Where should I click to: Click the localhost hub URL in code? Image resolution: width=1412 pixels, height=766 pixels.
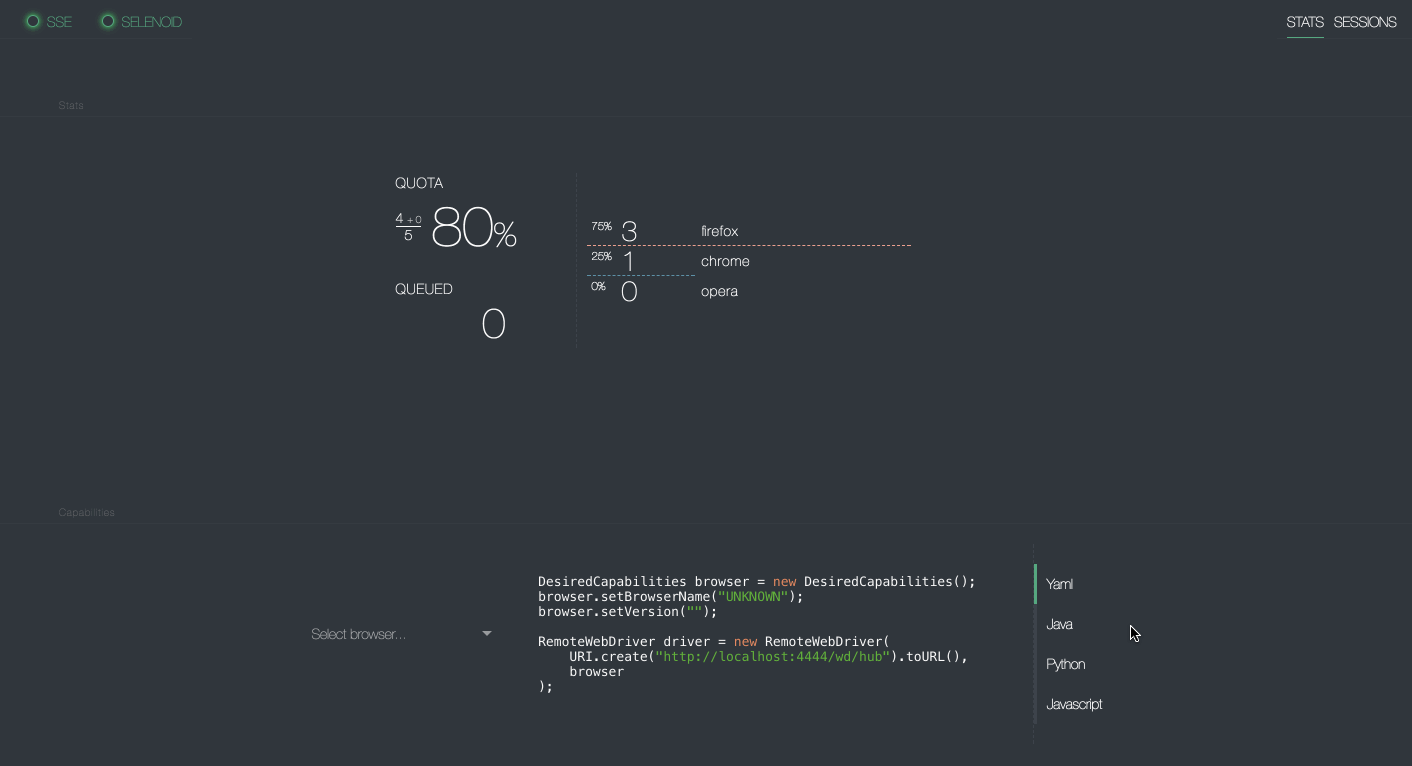tap(771, 657)
